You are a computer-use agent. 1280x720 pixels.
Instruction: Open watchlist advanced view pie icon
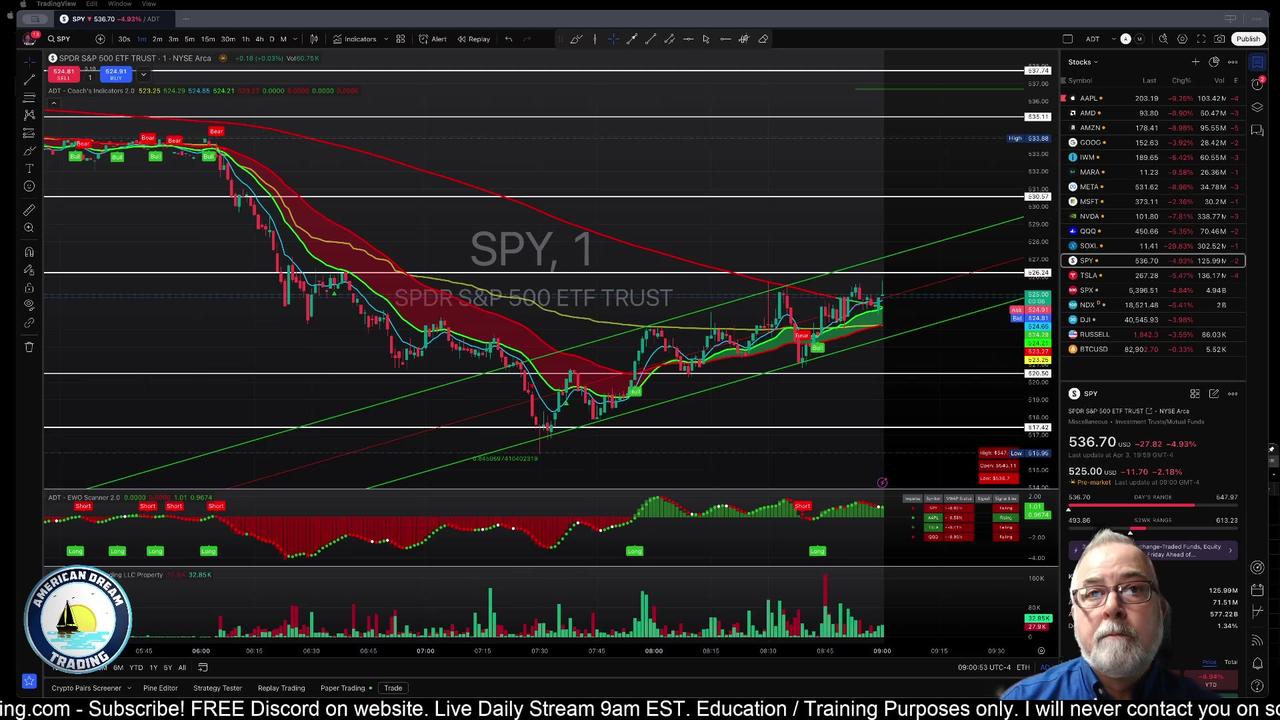click(x=1214, y=62)
